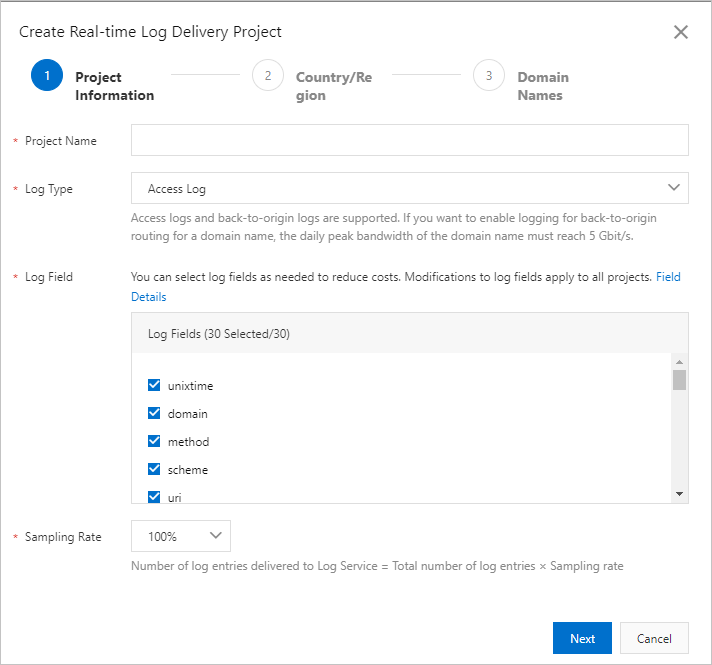This screenshot has height=665, width=712.
Task: Toggle the method checkbox
Action: pos(154,441)
